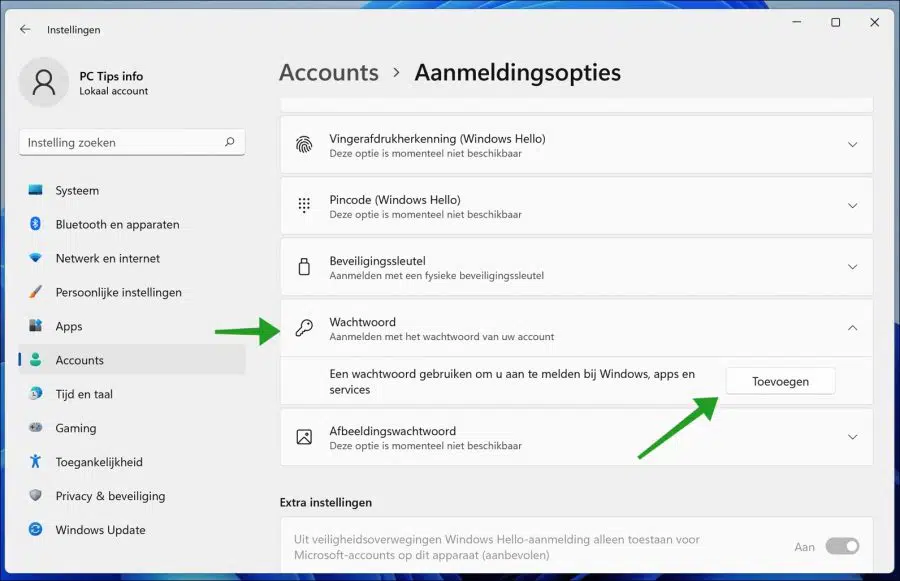Open Privacy & beveiliging label
Screen dimensions: 900x581
(x=110, y=495)
